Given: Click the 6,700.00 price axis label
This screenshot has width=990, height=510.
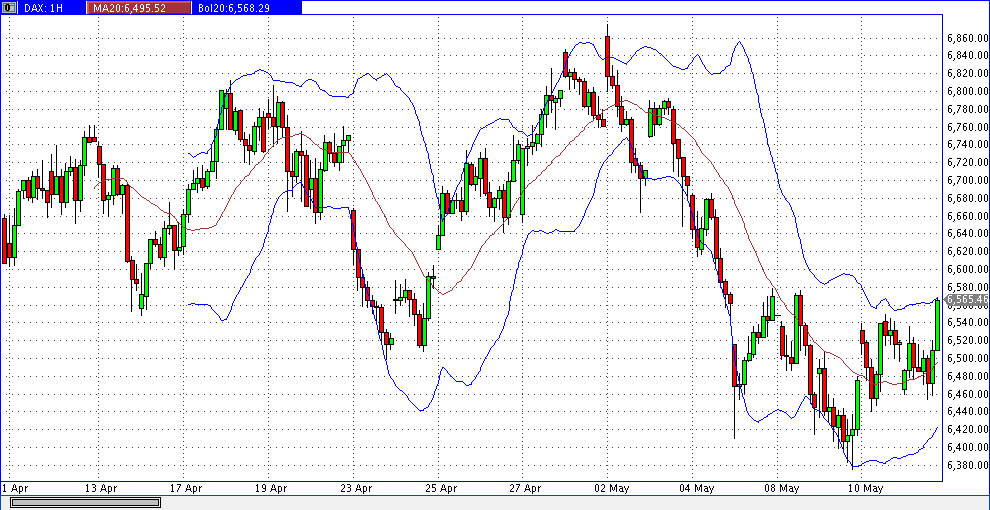Looking at the screenshot, I should (x=967, y=181).
